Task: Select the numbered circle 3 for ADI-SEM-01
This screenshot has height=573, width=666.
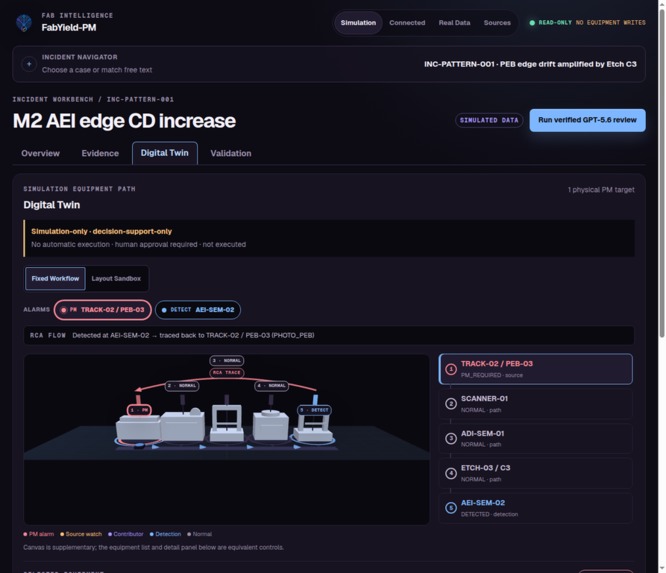Action: 451,438
